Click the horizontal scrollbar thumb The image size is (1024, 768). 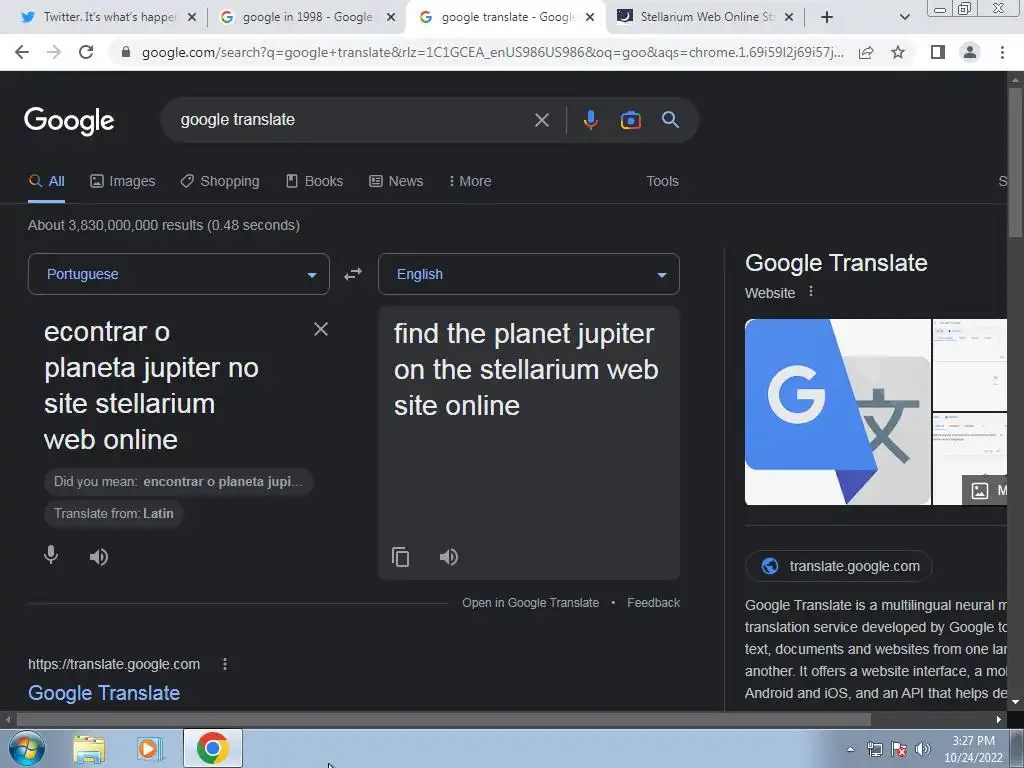tap(443, 720)
